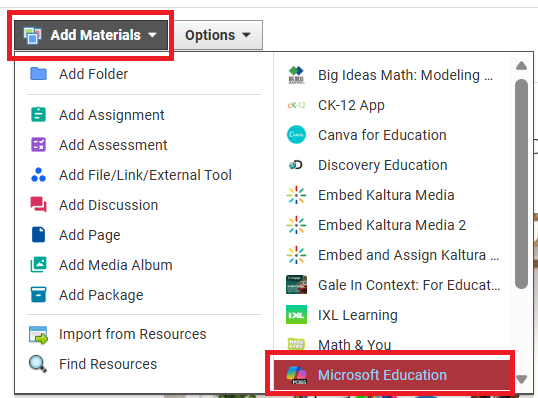Click the IXL Learning logo icon
Screen dimensions: 538x398
pyautogui.click(x=296, y=315)
